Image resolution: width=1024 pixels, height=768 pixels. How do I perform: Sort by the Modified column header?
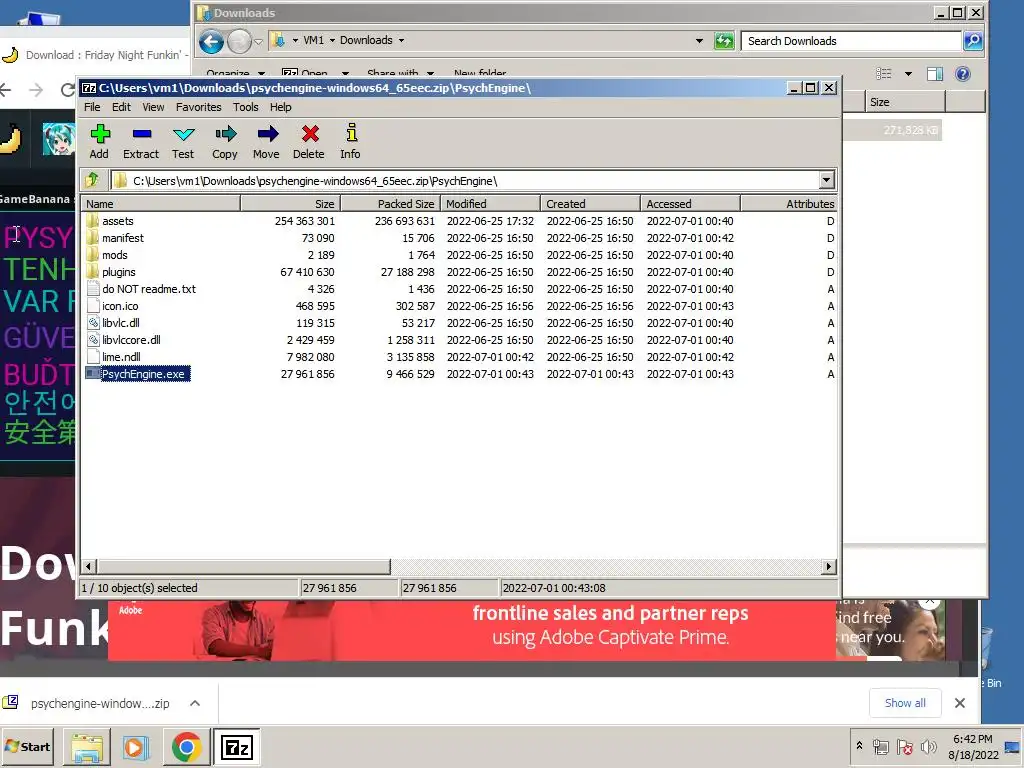490,204
